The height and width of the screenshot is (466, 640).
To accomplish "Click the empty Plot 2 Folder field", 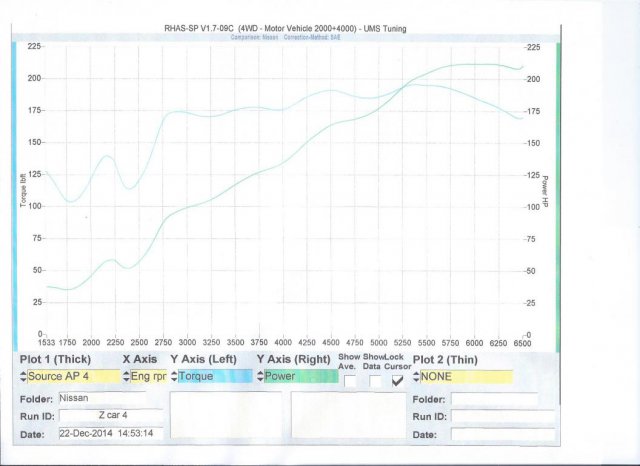I will tap(494, 398).
